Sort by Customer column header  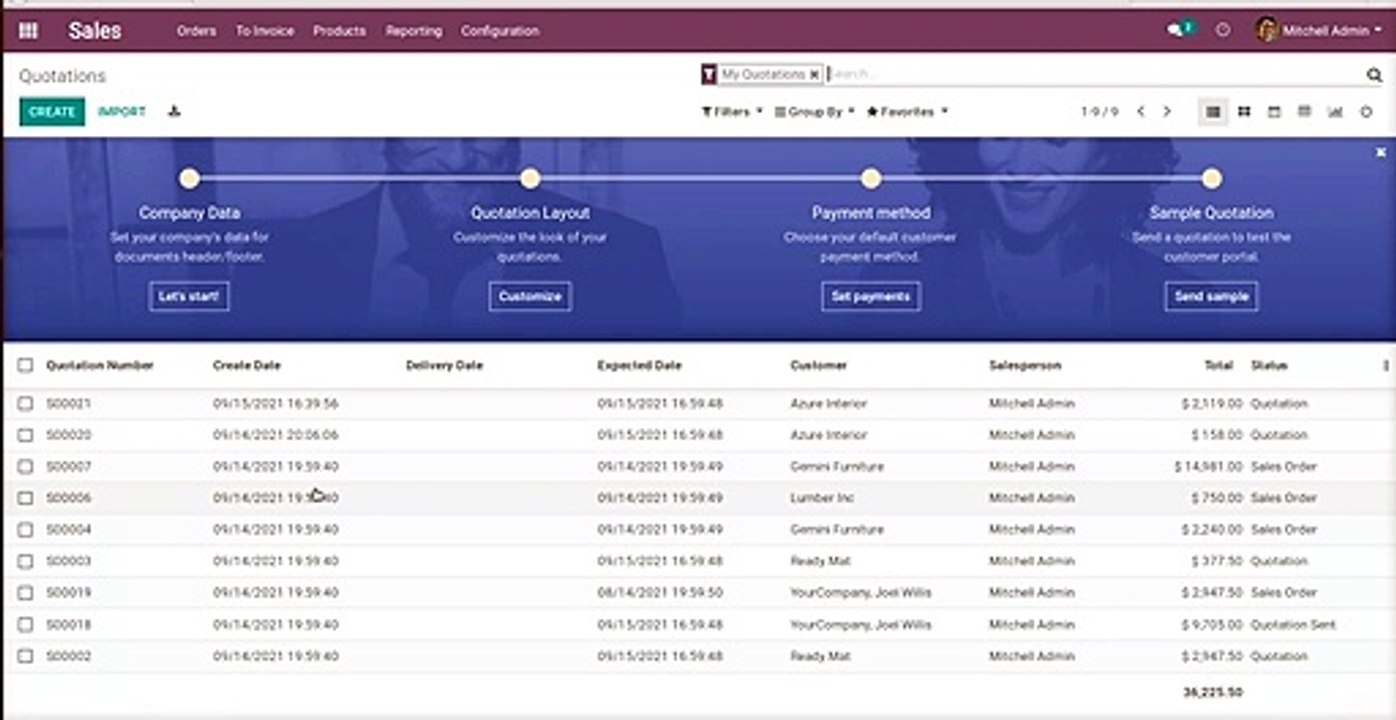819,365
